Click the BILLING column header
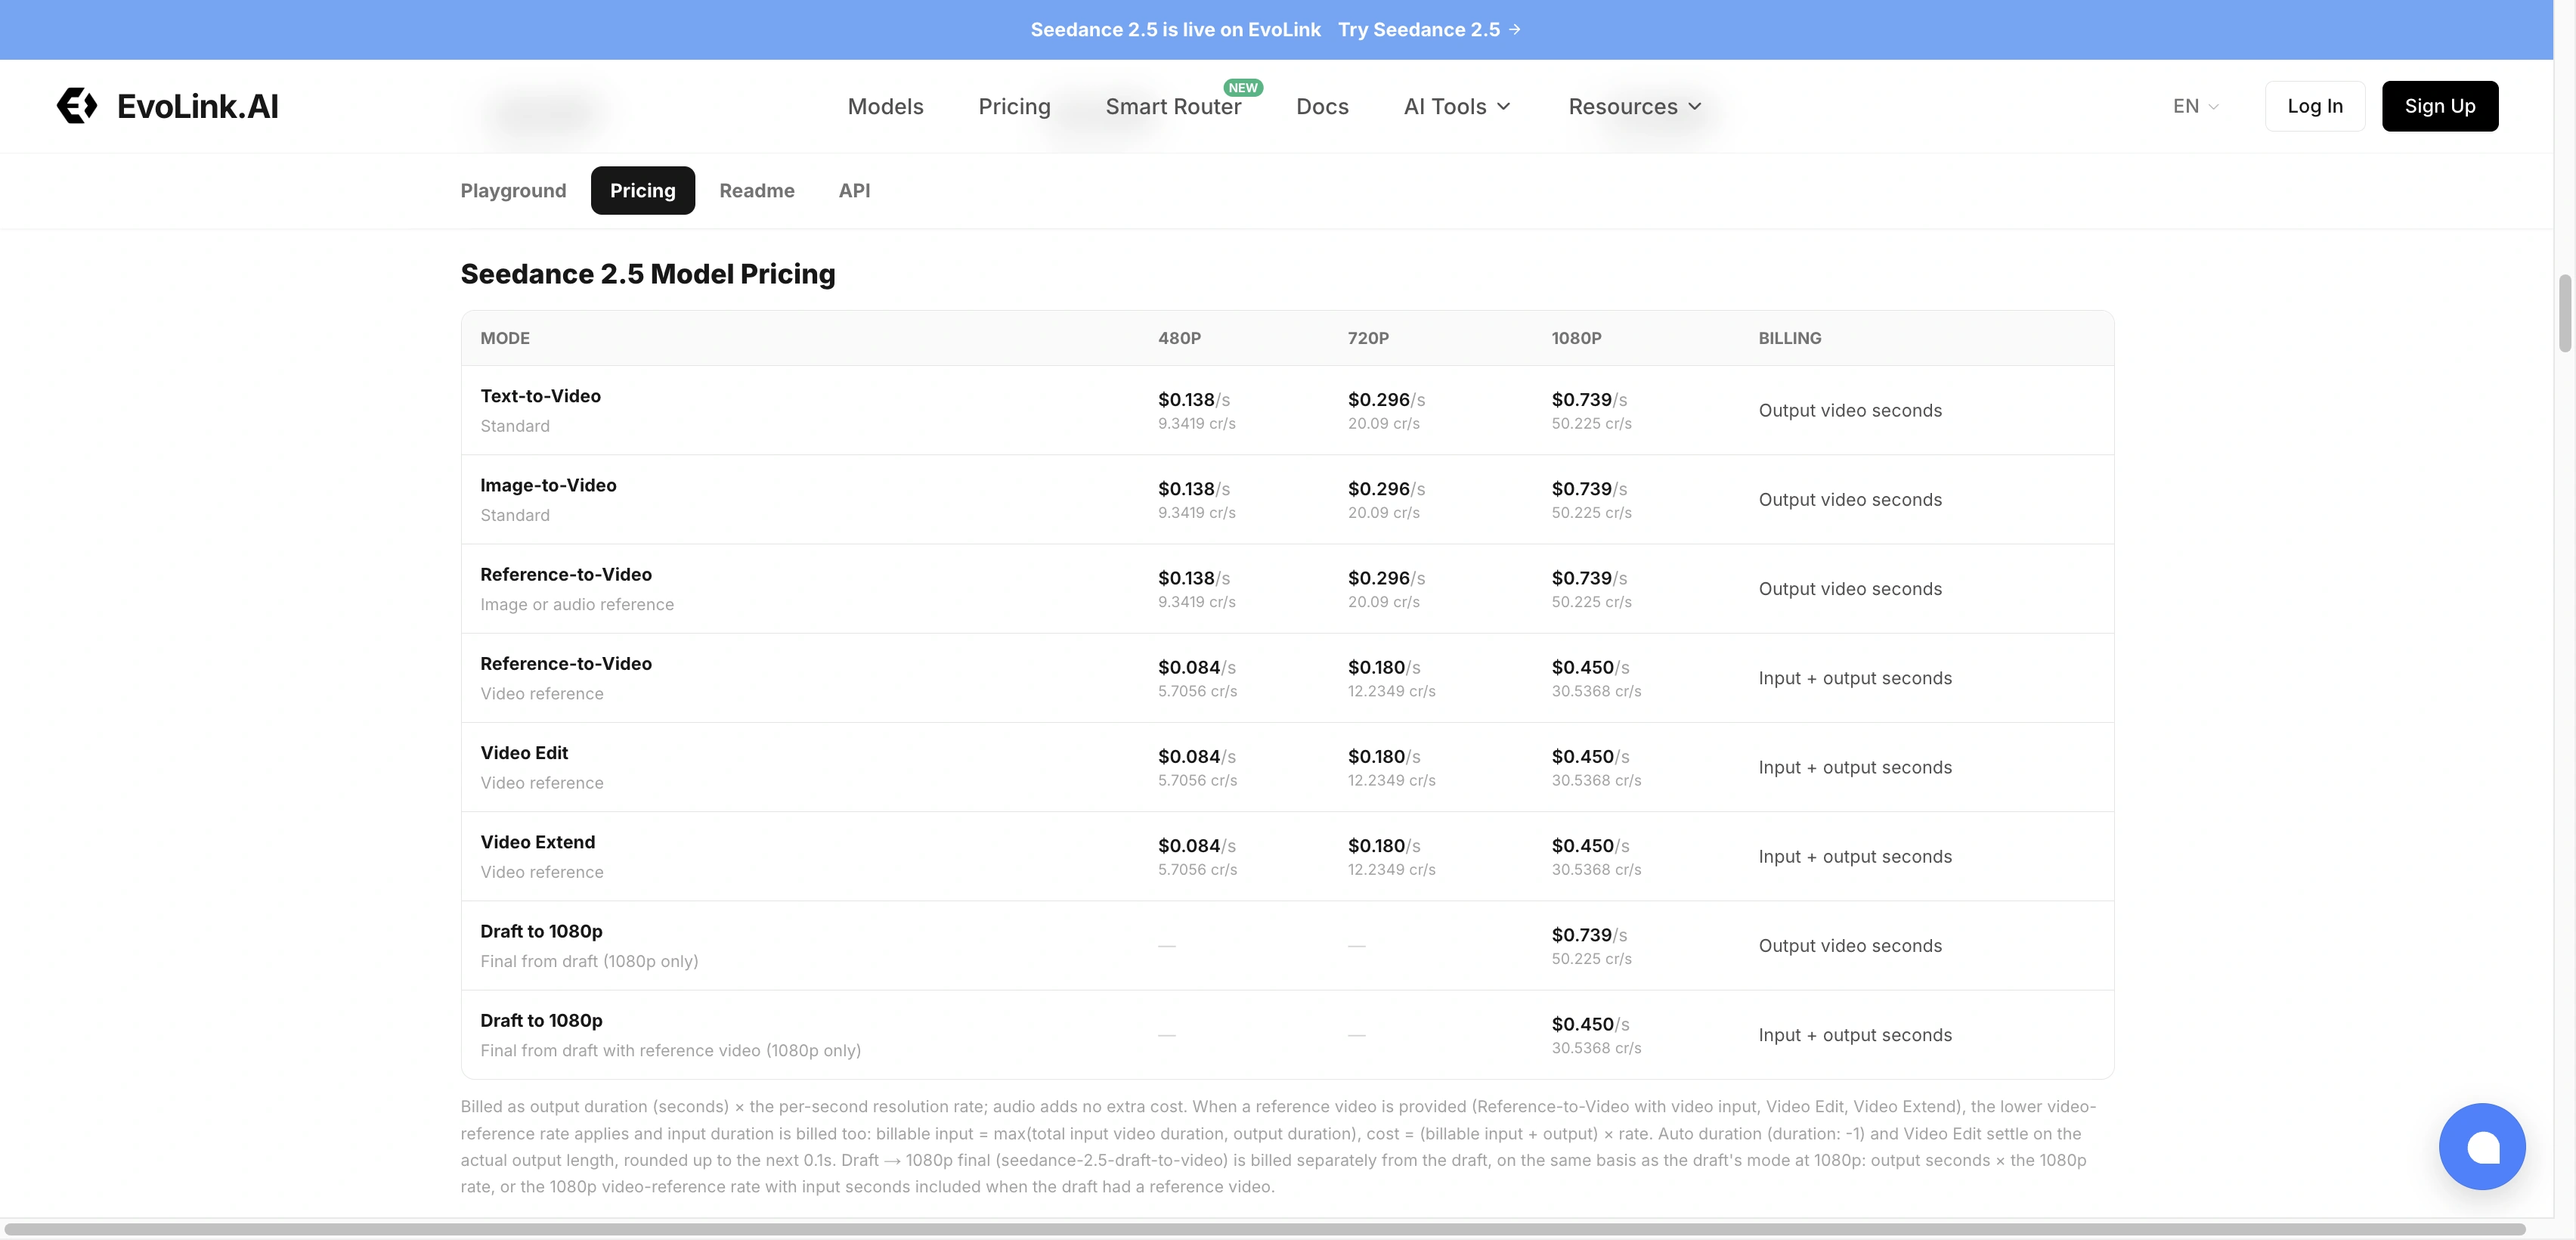This screenshot has height=1240, width=2576. 1789,338
